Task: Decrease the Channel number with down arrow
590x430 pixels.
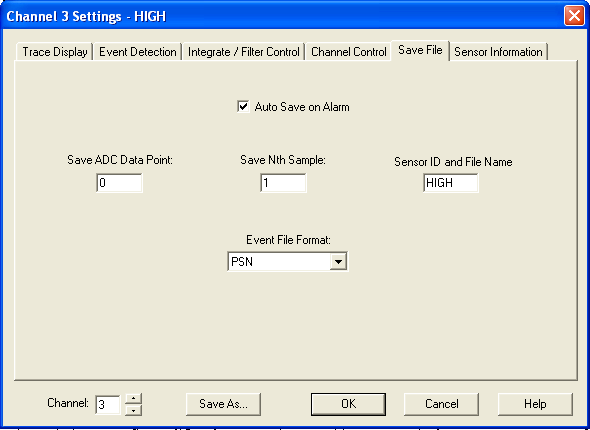Action: coord(134,410)
